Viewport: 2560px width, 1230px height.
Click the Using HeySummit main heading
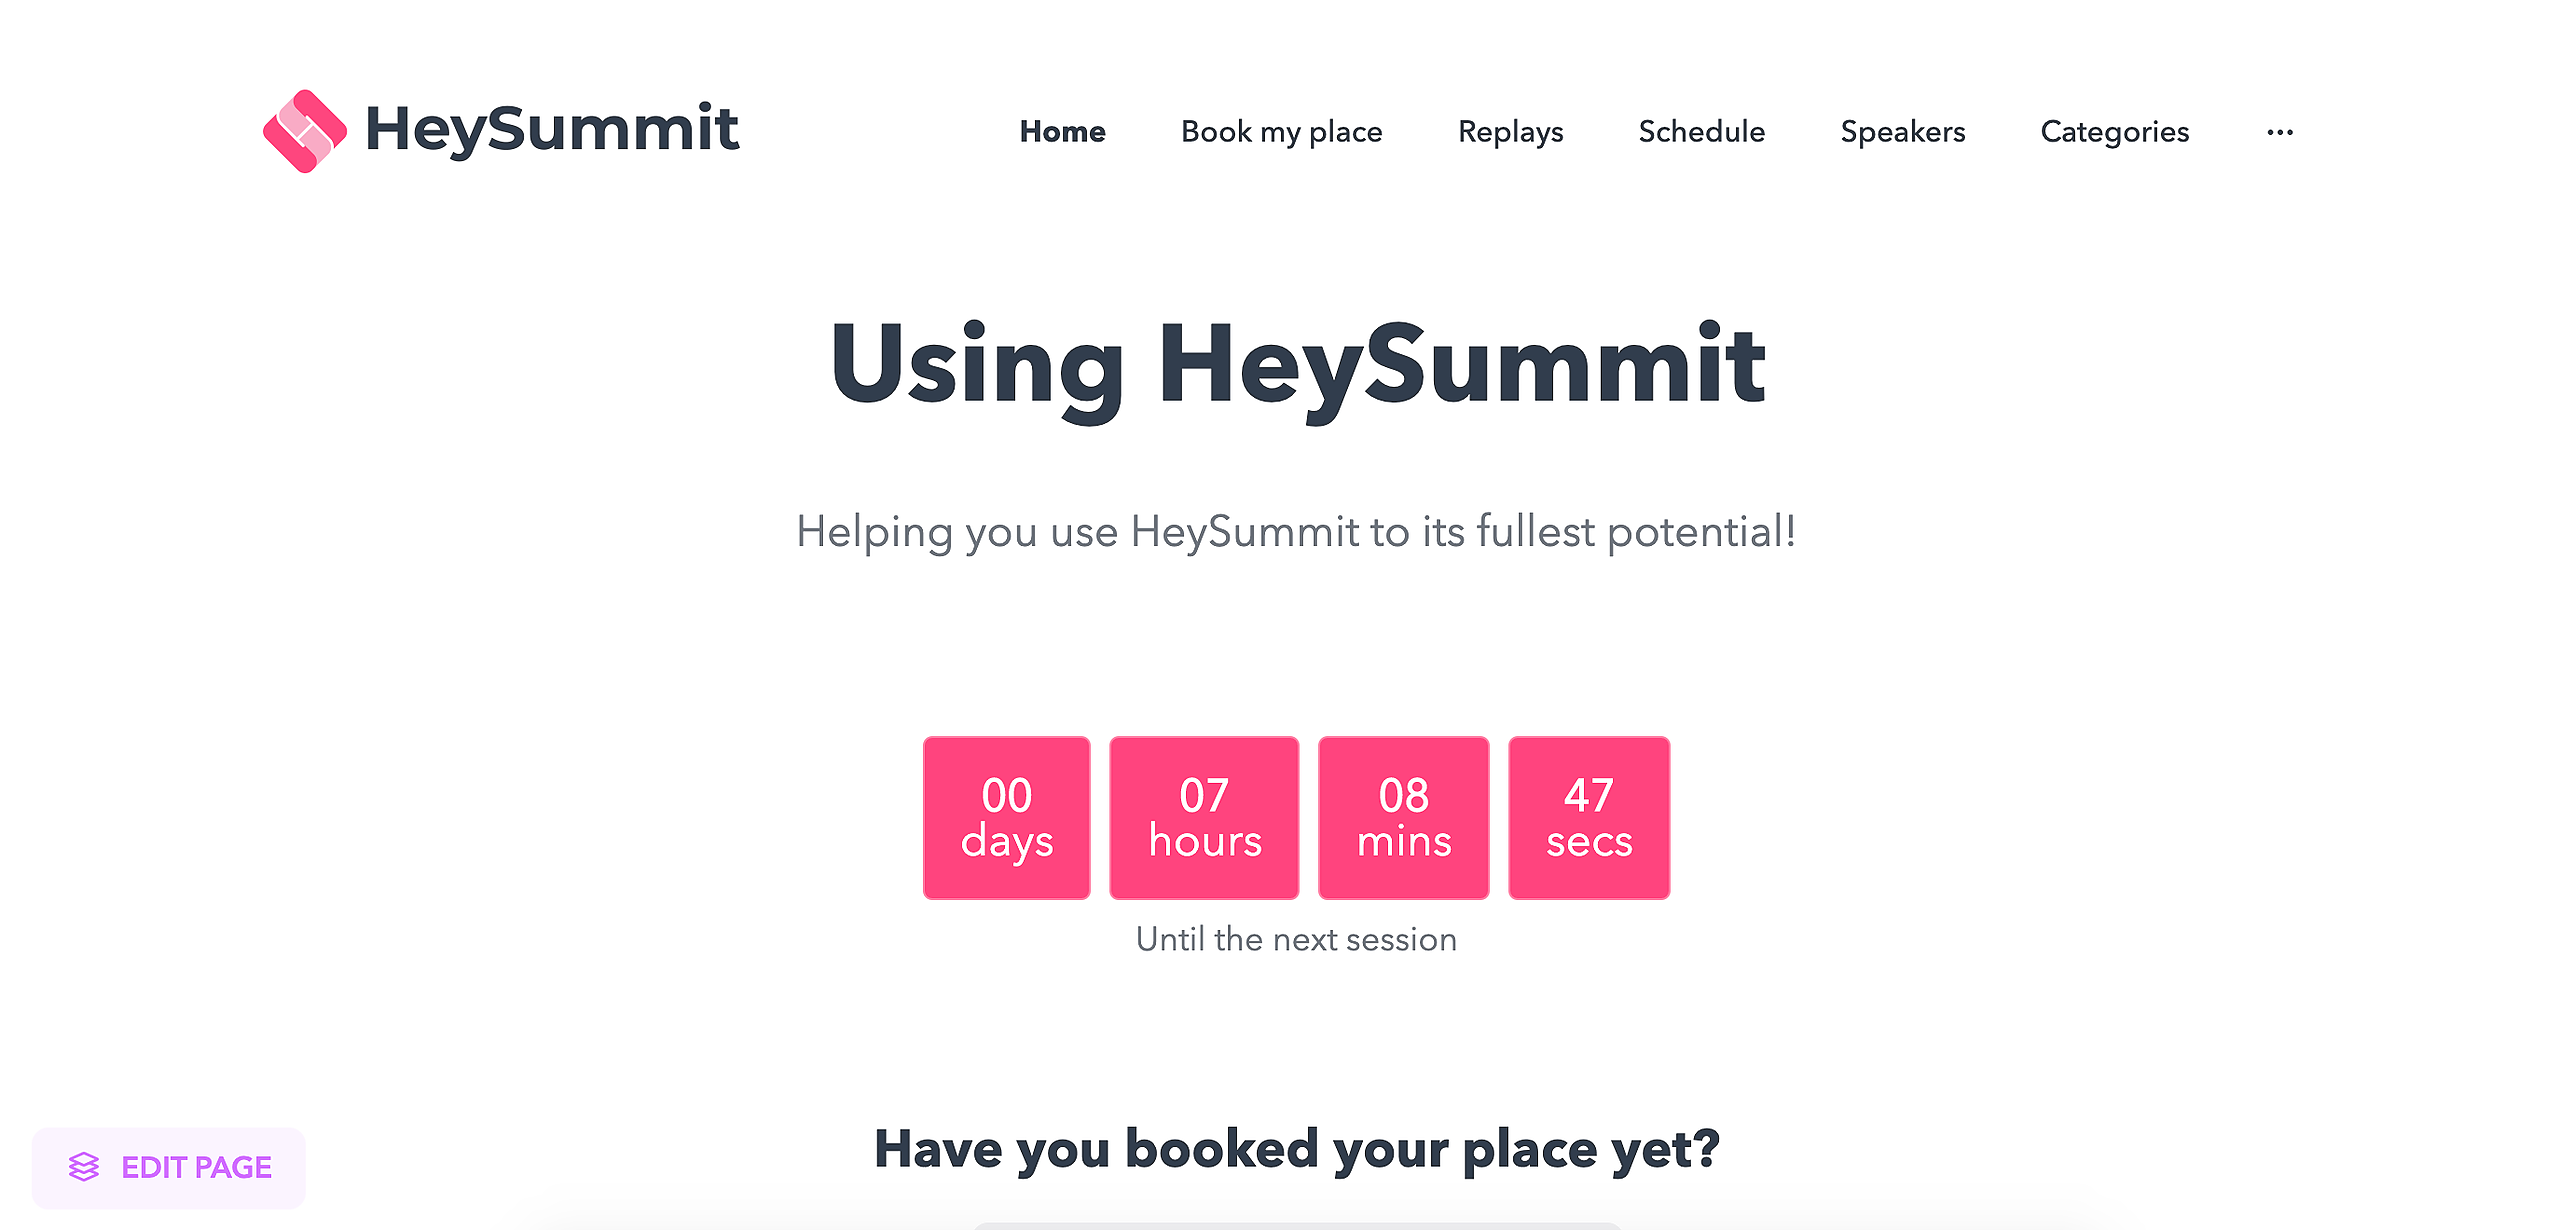click(1297, 366)
